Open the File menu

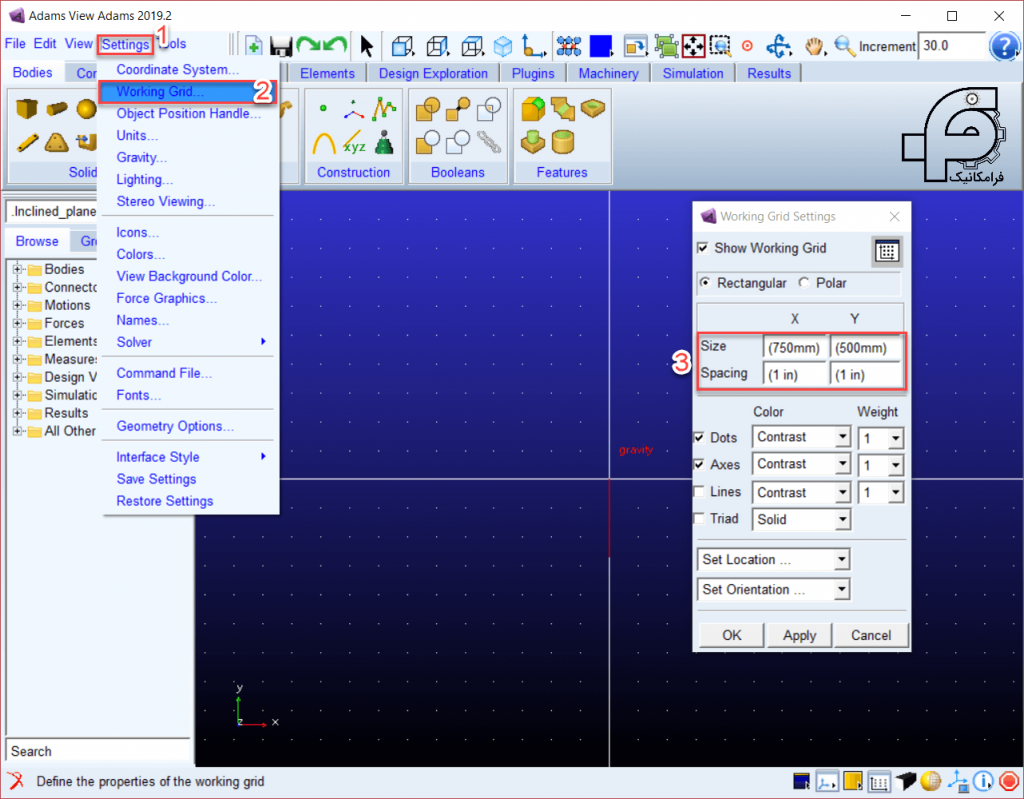(15, 44)
